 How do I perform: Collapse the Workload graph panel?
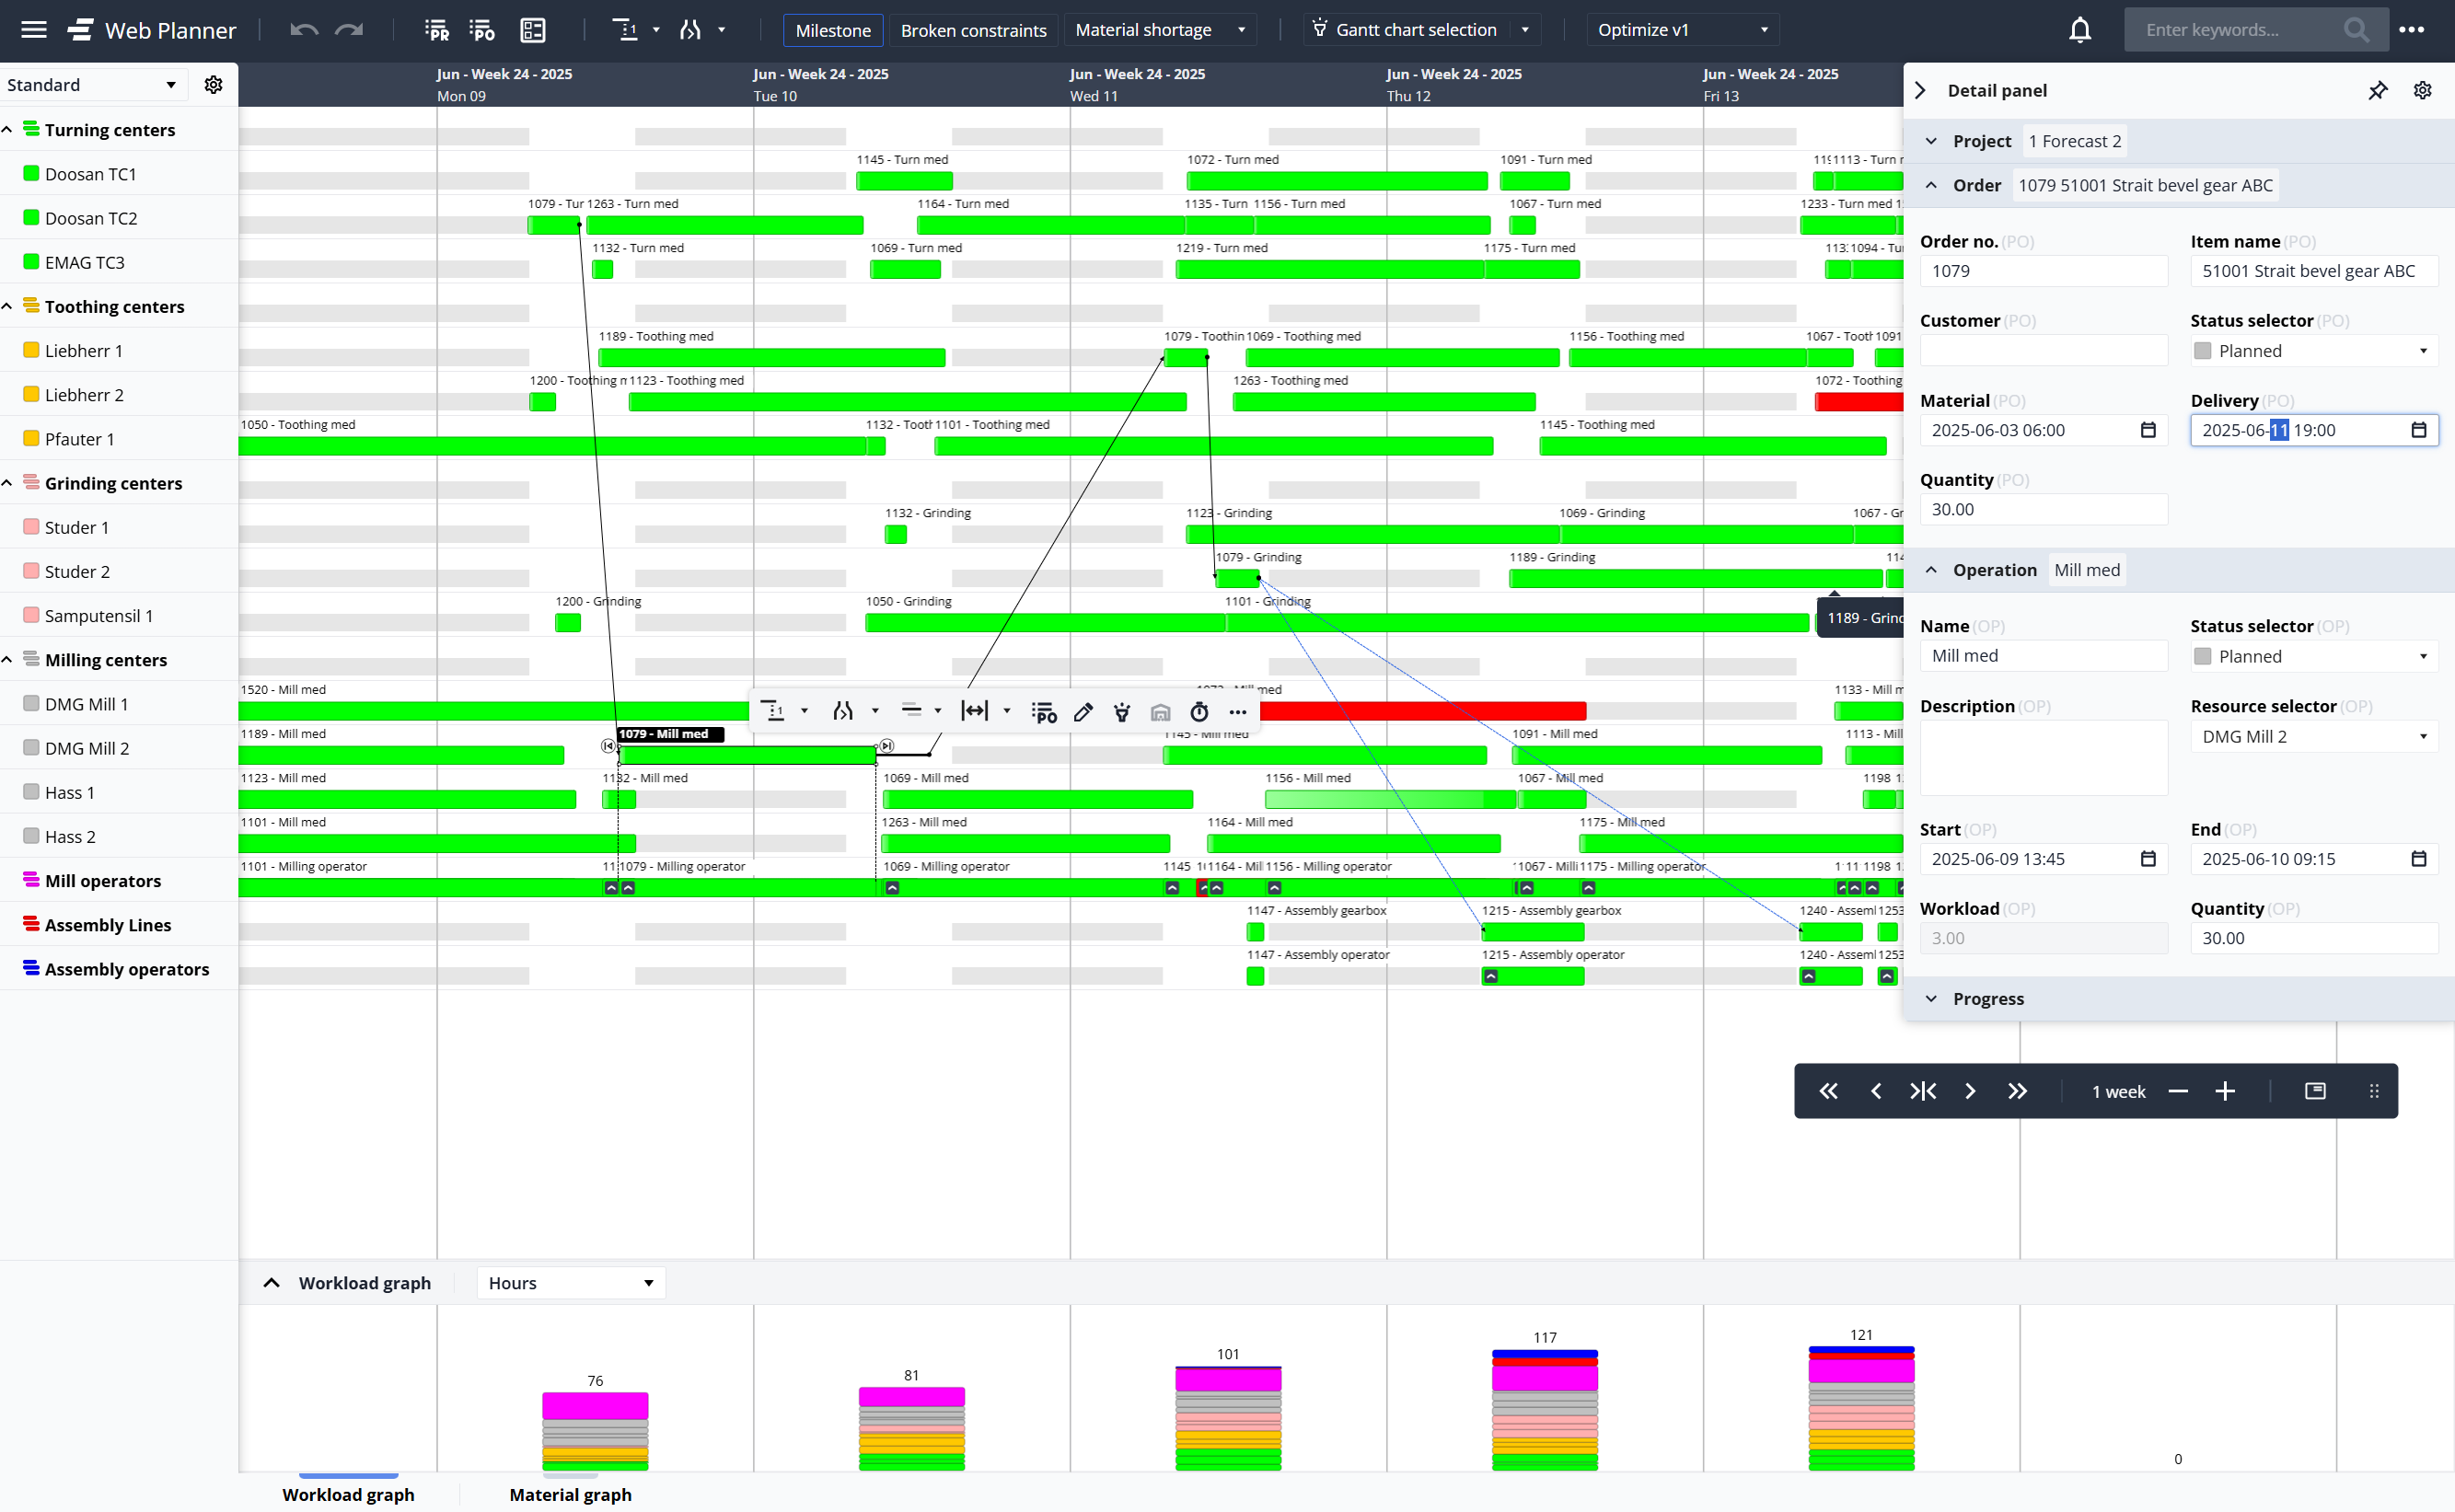click(x=271, y=1283)
